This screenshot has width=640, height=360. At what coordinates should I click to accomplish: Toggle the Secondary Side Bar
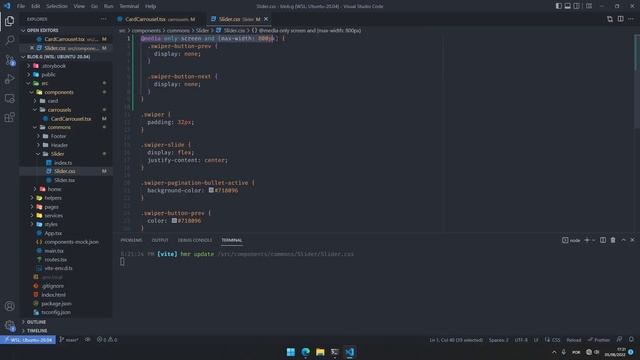(576, 6)
